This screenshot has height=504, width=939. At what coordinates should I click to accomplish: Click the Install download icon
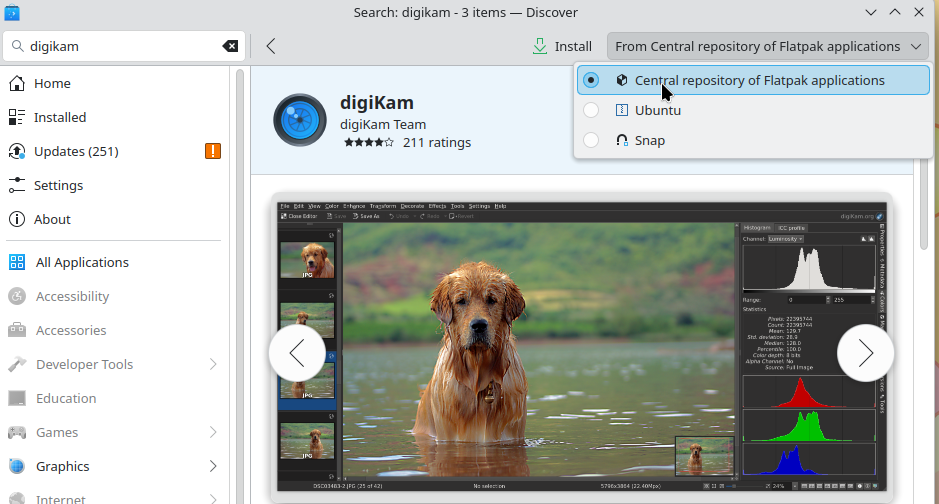[540, 46]
